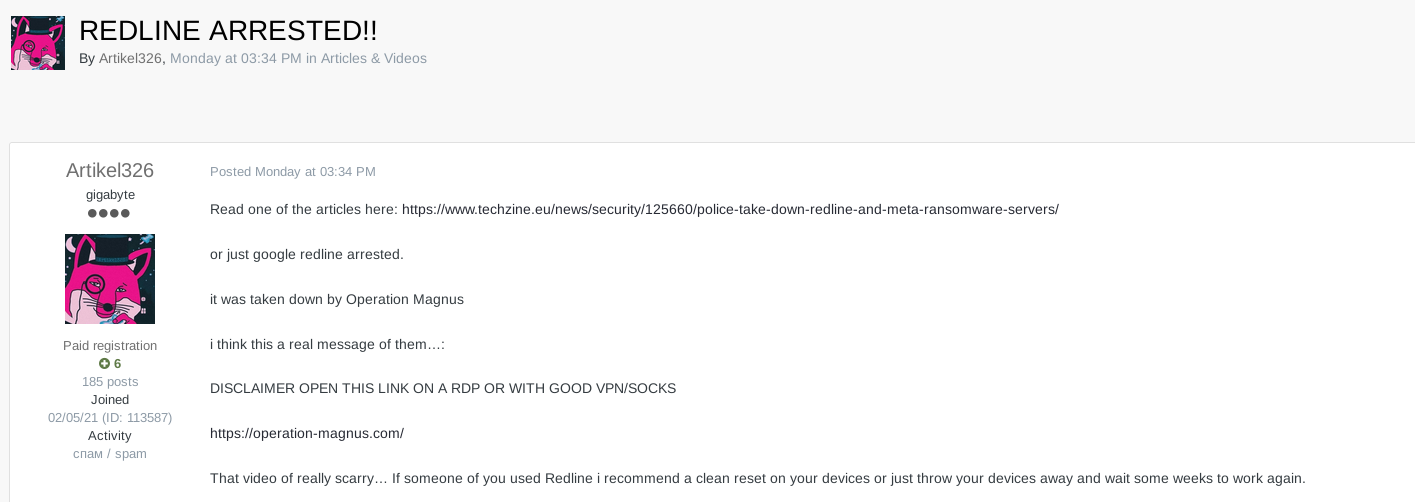Click the reputation score number 6
The width and height of the screenshot is (1415, 502).
[118, 364]
